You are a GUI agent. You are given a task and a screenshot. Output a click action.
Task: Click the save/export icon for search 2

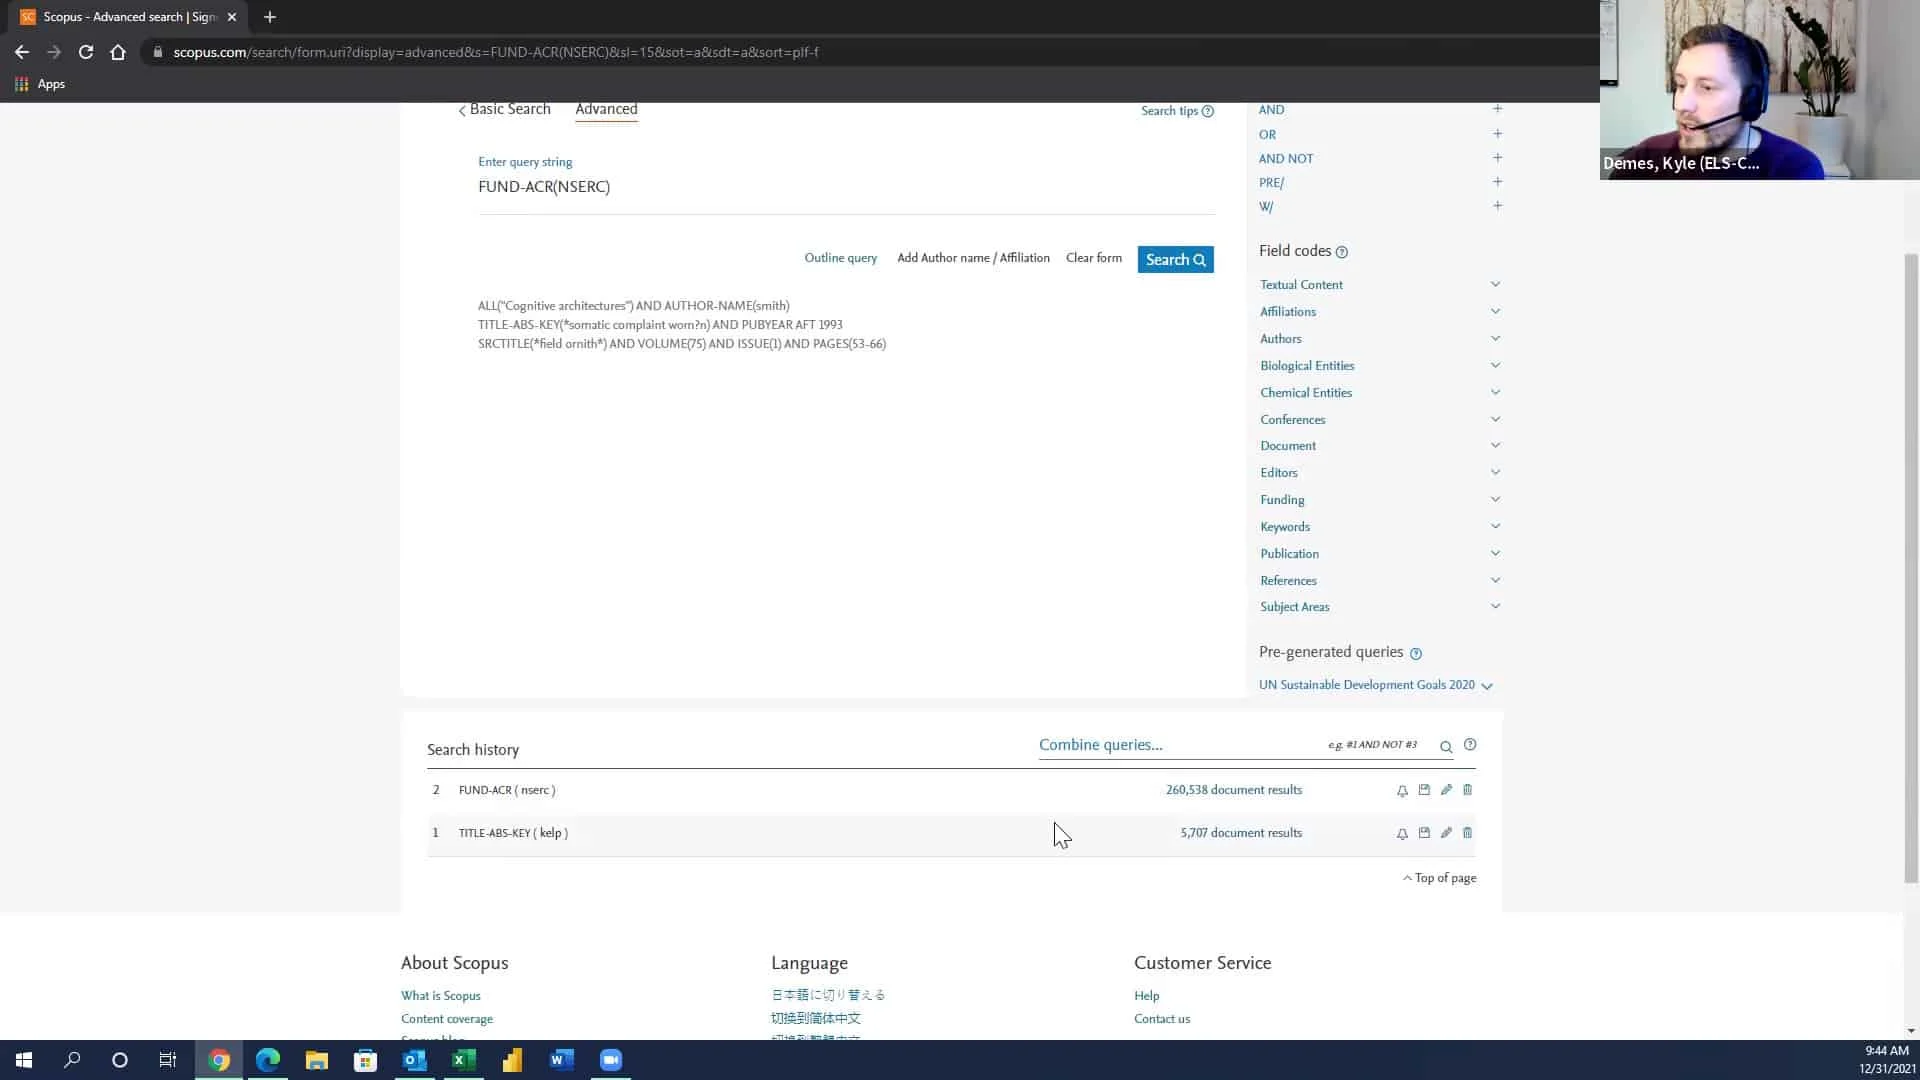point(1423,790)
